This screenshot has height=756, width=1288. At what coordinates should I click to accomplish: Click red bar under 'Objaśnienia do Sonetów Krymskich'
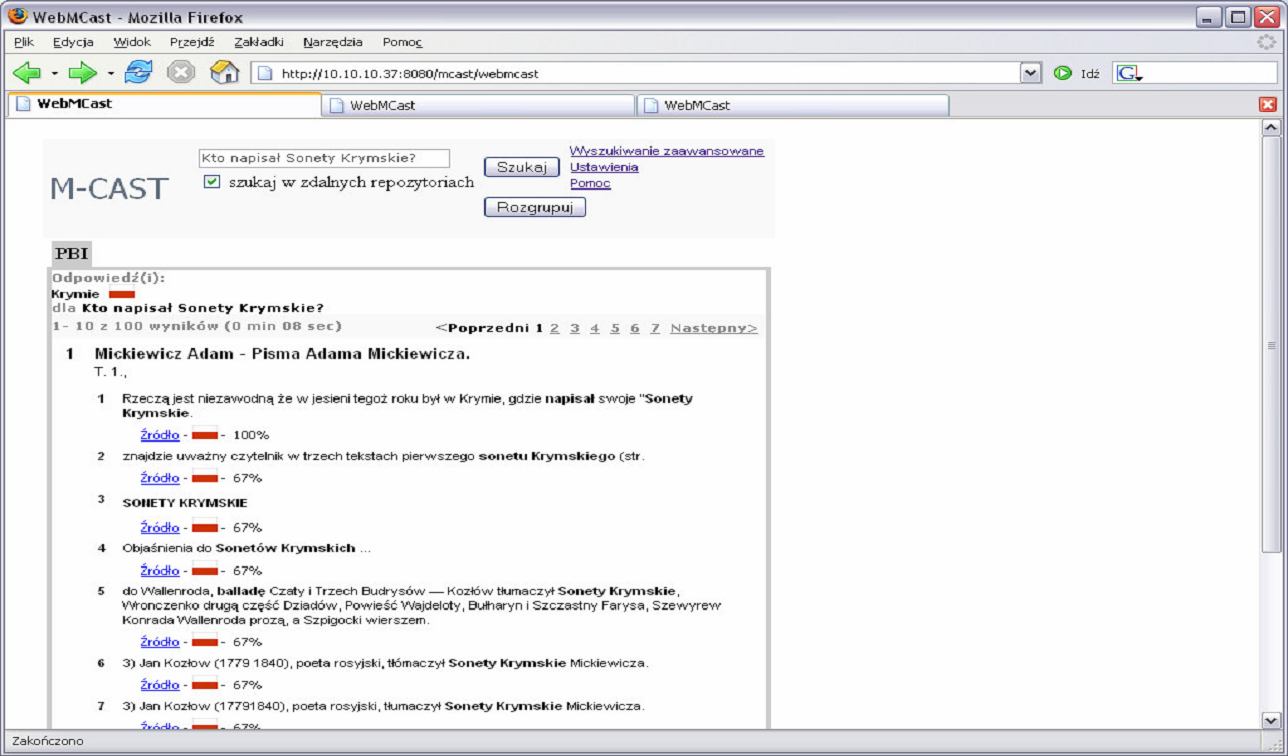pyautogui.click(x=205, y=571)
